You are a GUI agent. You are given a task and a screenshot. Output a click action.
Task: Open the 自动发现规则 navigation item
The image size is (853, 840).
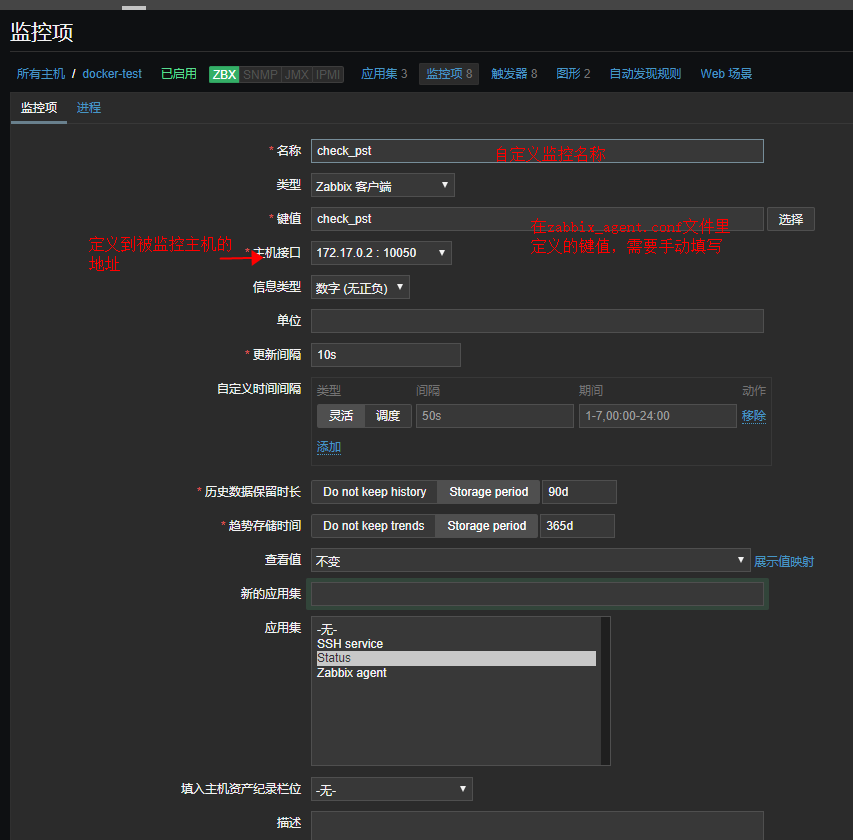(x=645, y=74)
